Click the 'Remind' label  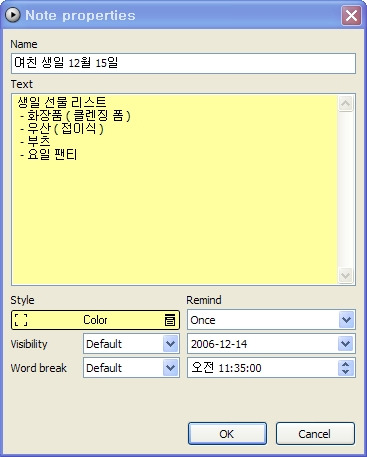pyautogui.click(x=204, y=300)
